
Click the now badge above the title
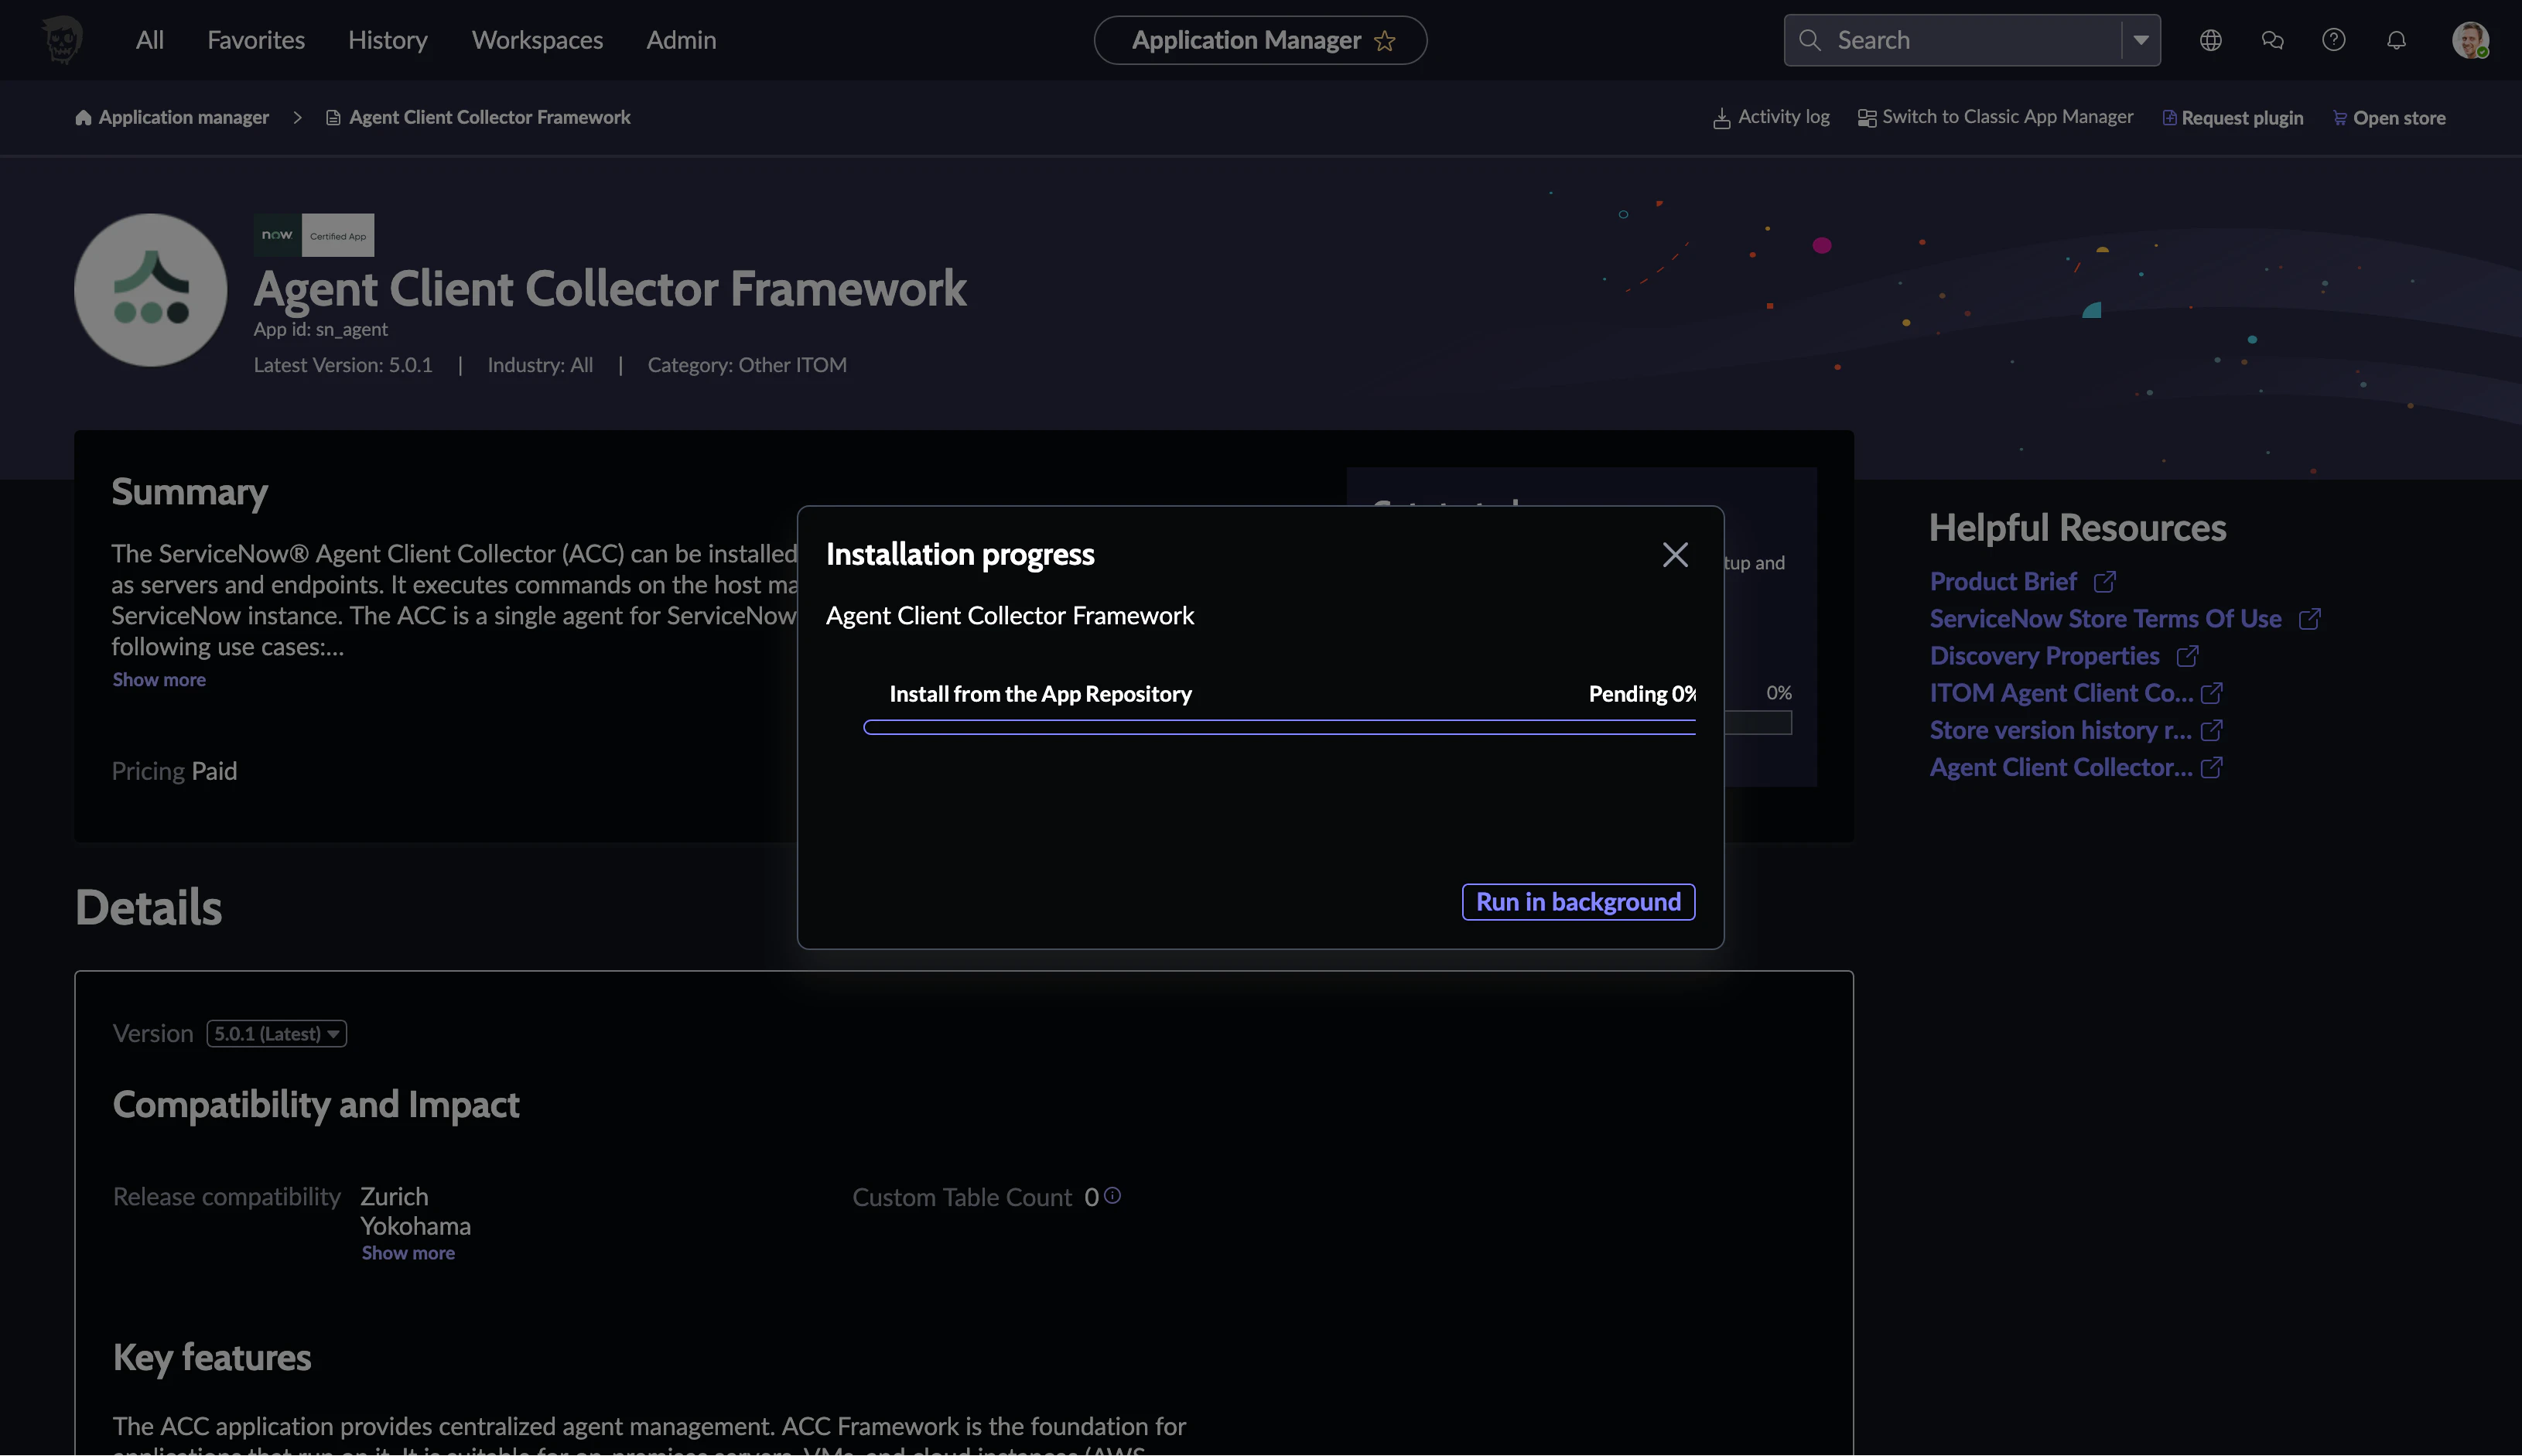[x=277, y=235]
